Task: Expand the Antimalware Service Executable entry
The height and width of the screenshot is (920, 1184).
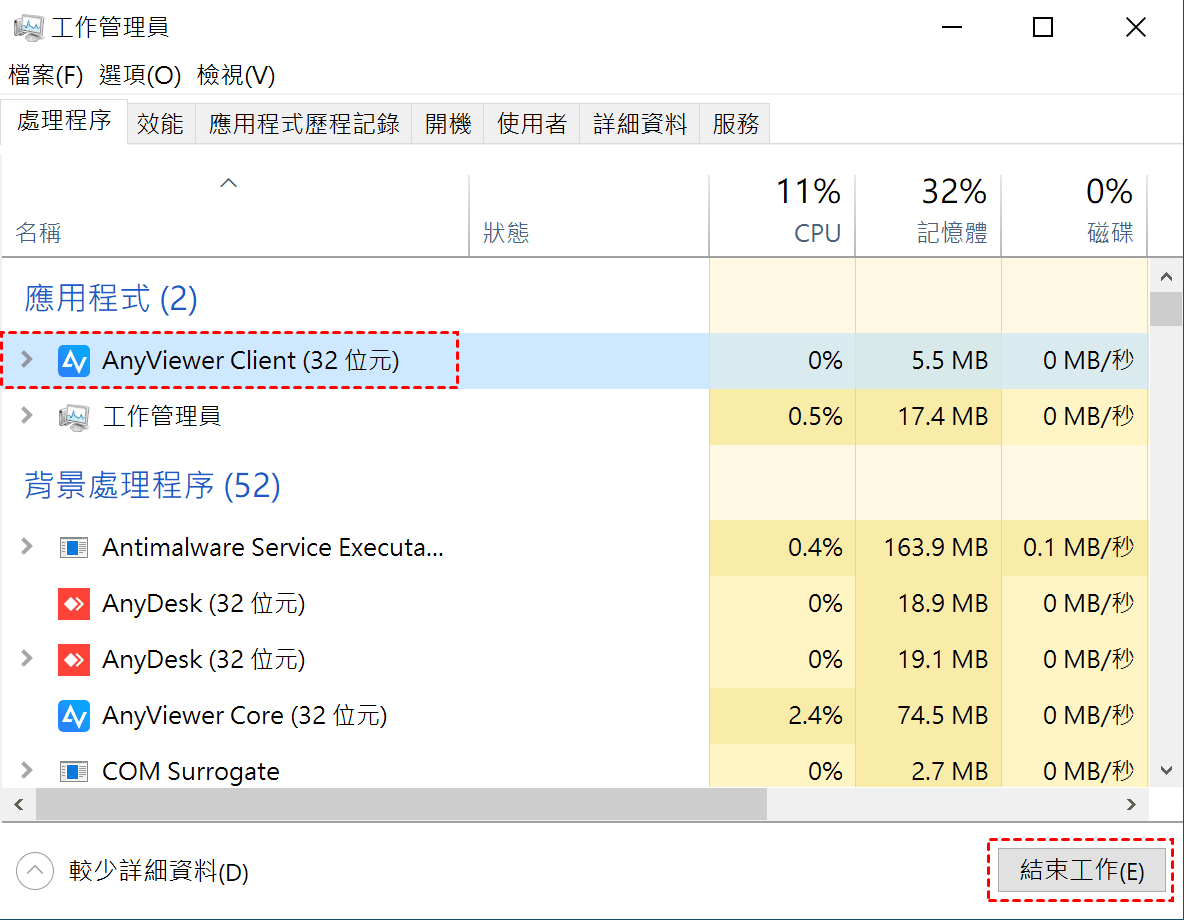Action: pos(27,548)
